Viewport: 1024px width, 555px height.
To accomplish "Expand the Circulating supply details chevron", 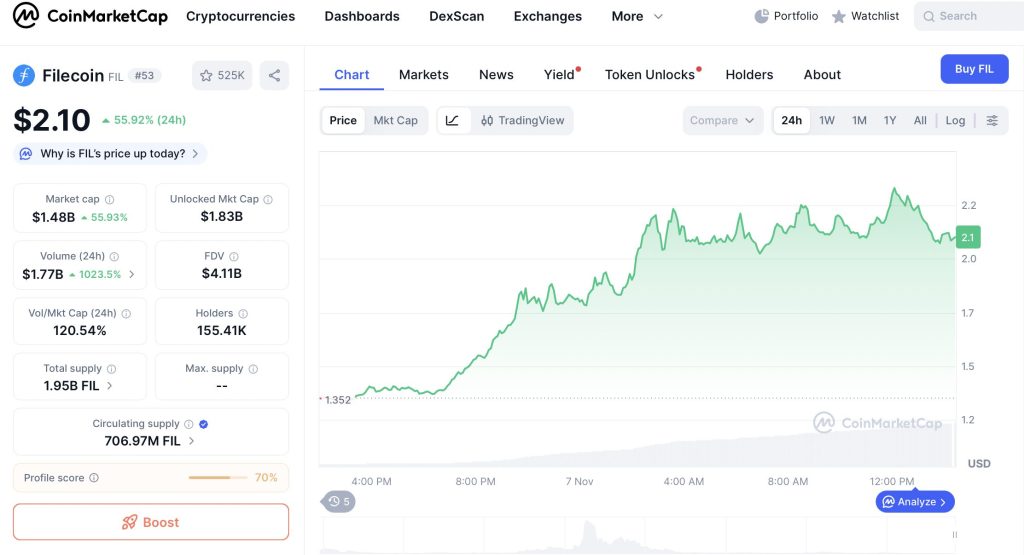I will [191, 441].
